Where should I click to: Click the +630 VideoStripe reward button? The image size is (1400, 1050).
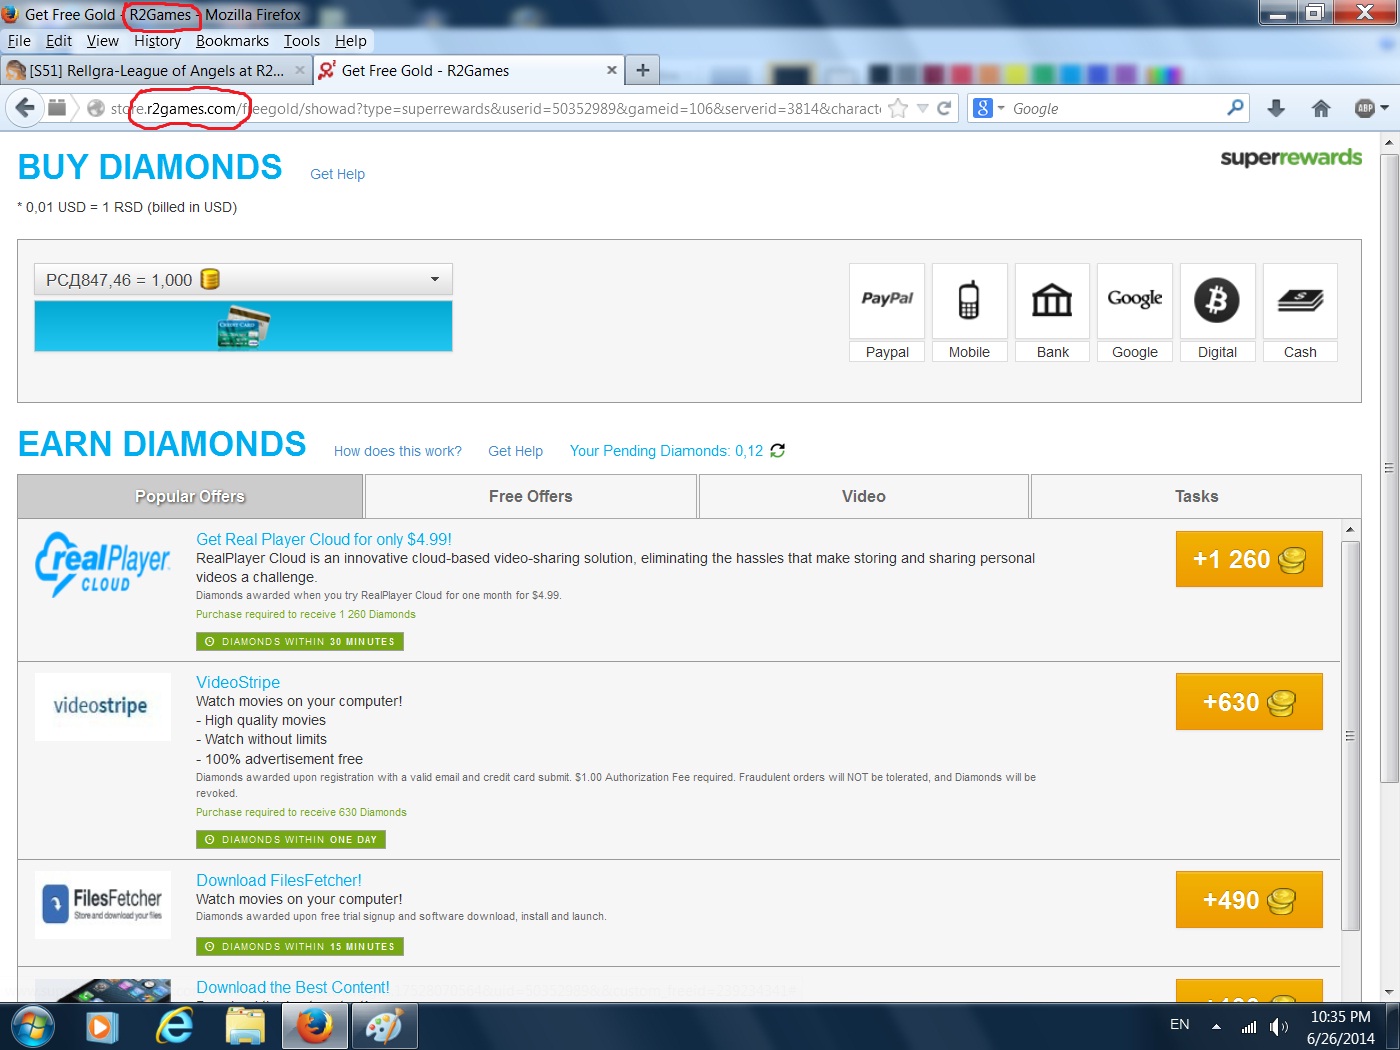[x=1249, y=702]
